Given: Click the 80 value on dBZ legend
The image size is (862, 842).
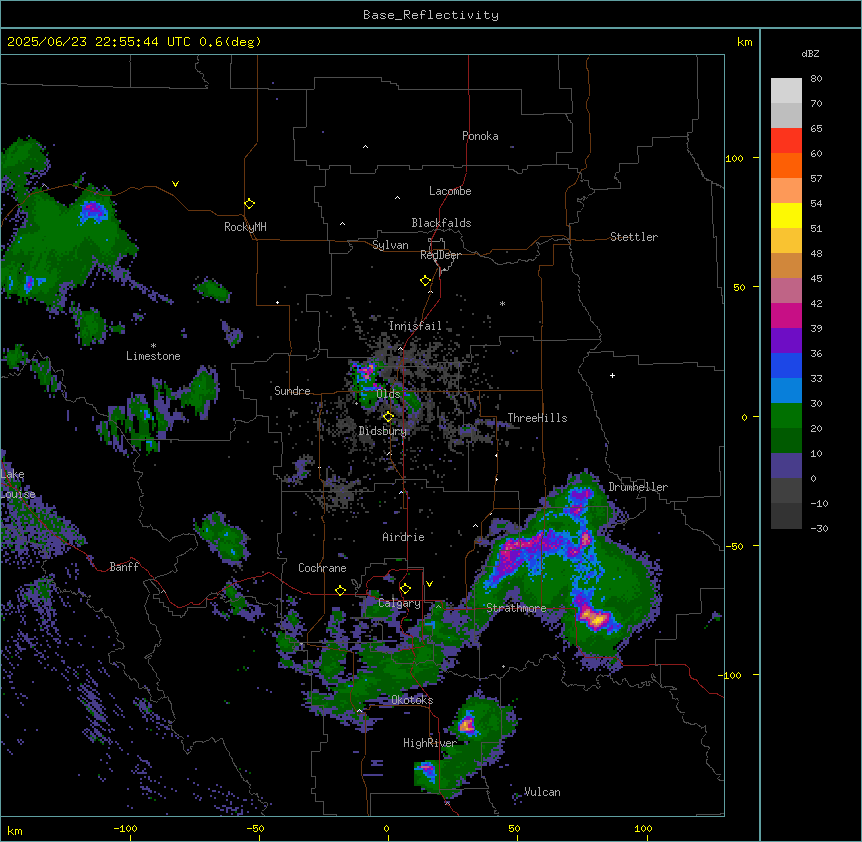Looking at the screenshot, I should (x=816, y=79).
